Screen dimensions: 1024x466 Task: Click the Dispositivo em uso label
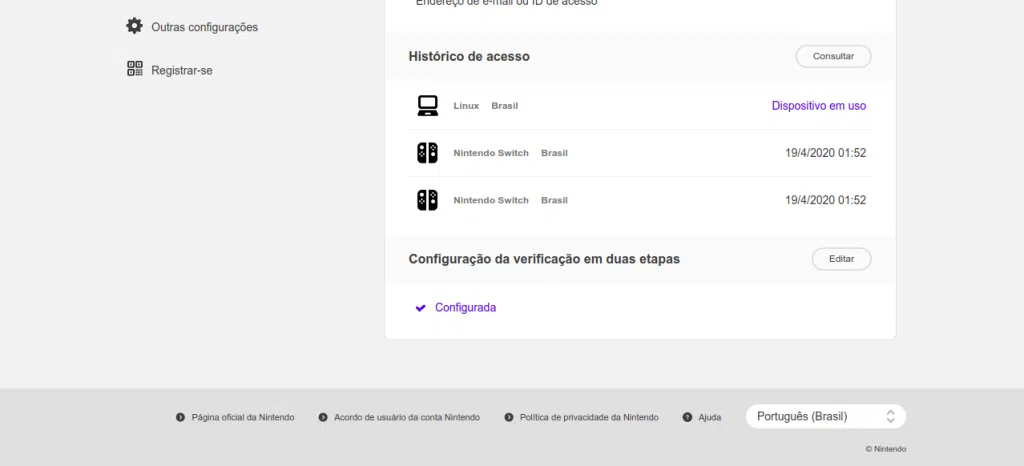click(819, 106)
